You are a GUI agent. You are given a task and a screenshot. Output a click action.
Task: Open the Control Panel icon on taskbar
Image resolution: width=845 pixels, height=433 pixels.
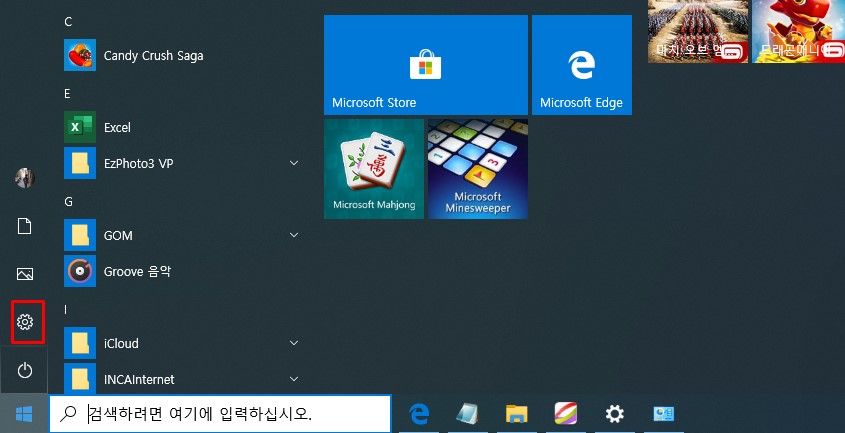click(663, 414)
